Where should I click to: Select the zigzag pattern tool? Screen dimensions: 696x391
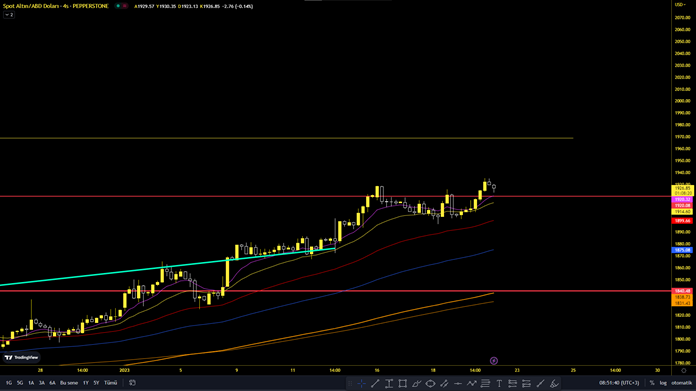click(471, 383)
